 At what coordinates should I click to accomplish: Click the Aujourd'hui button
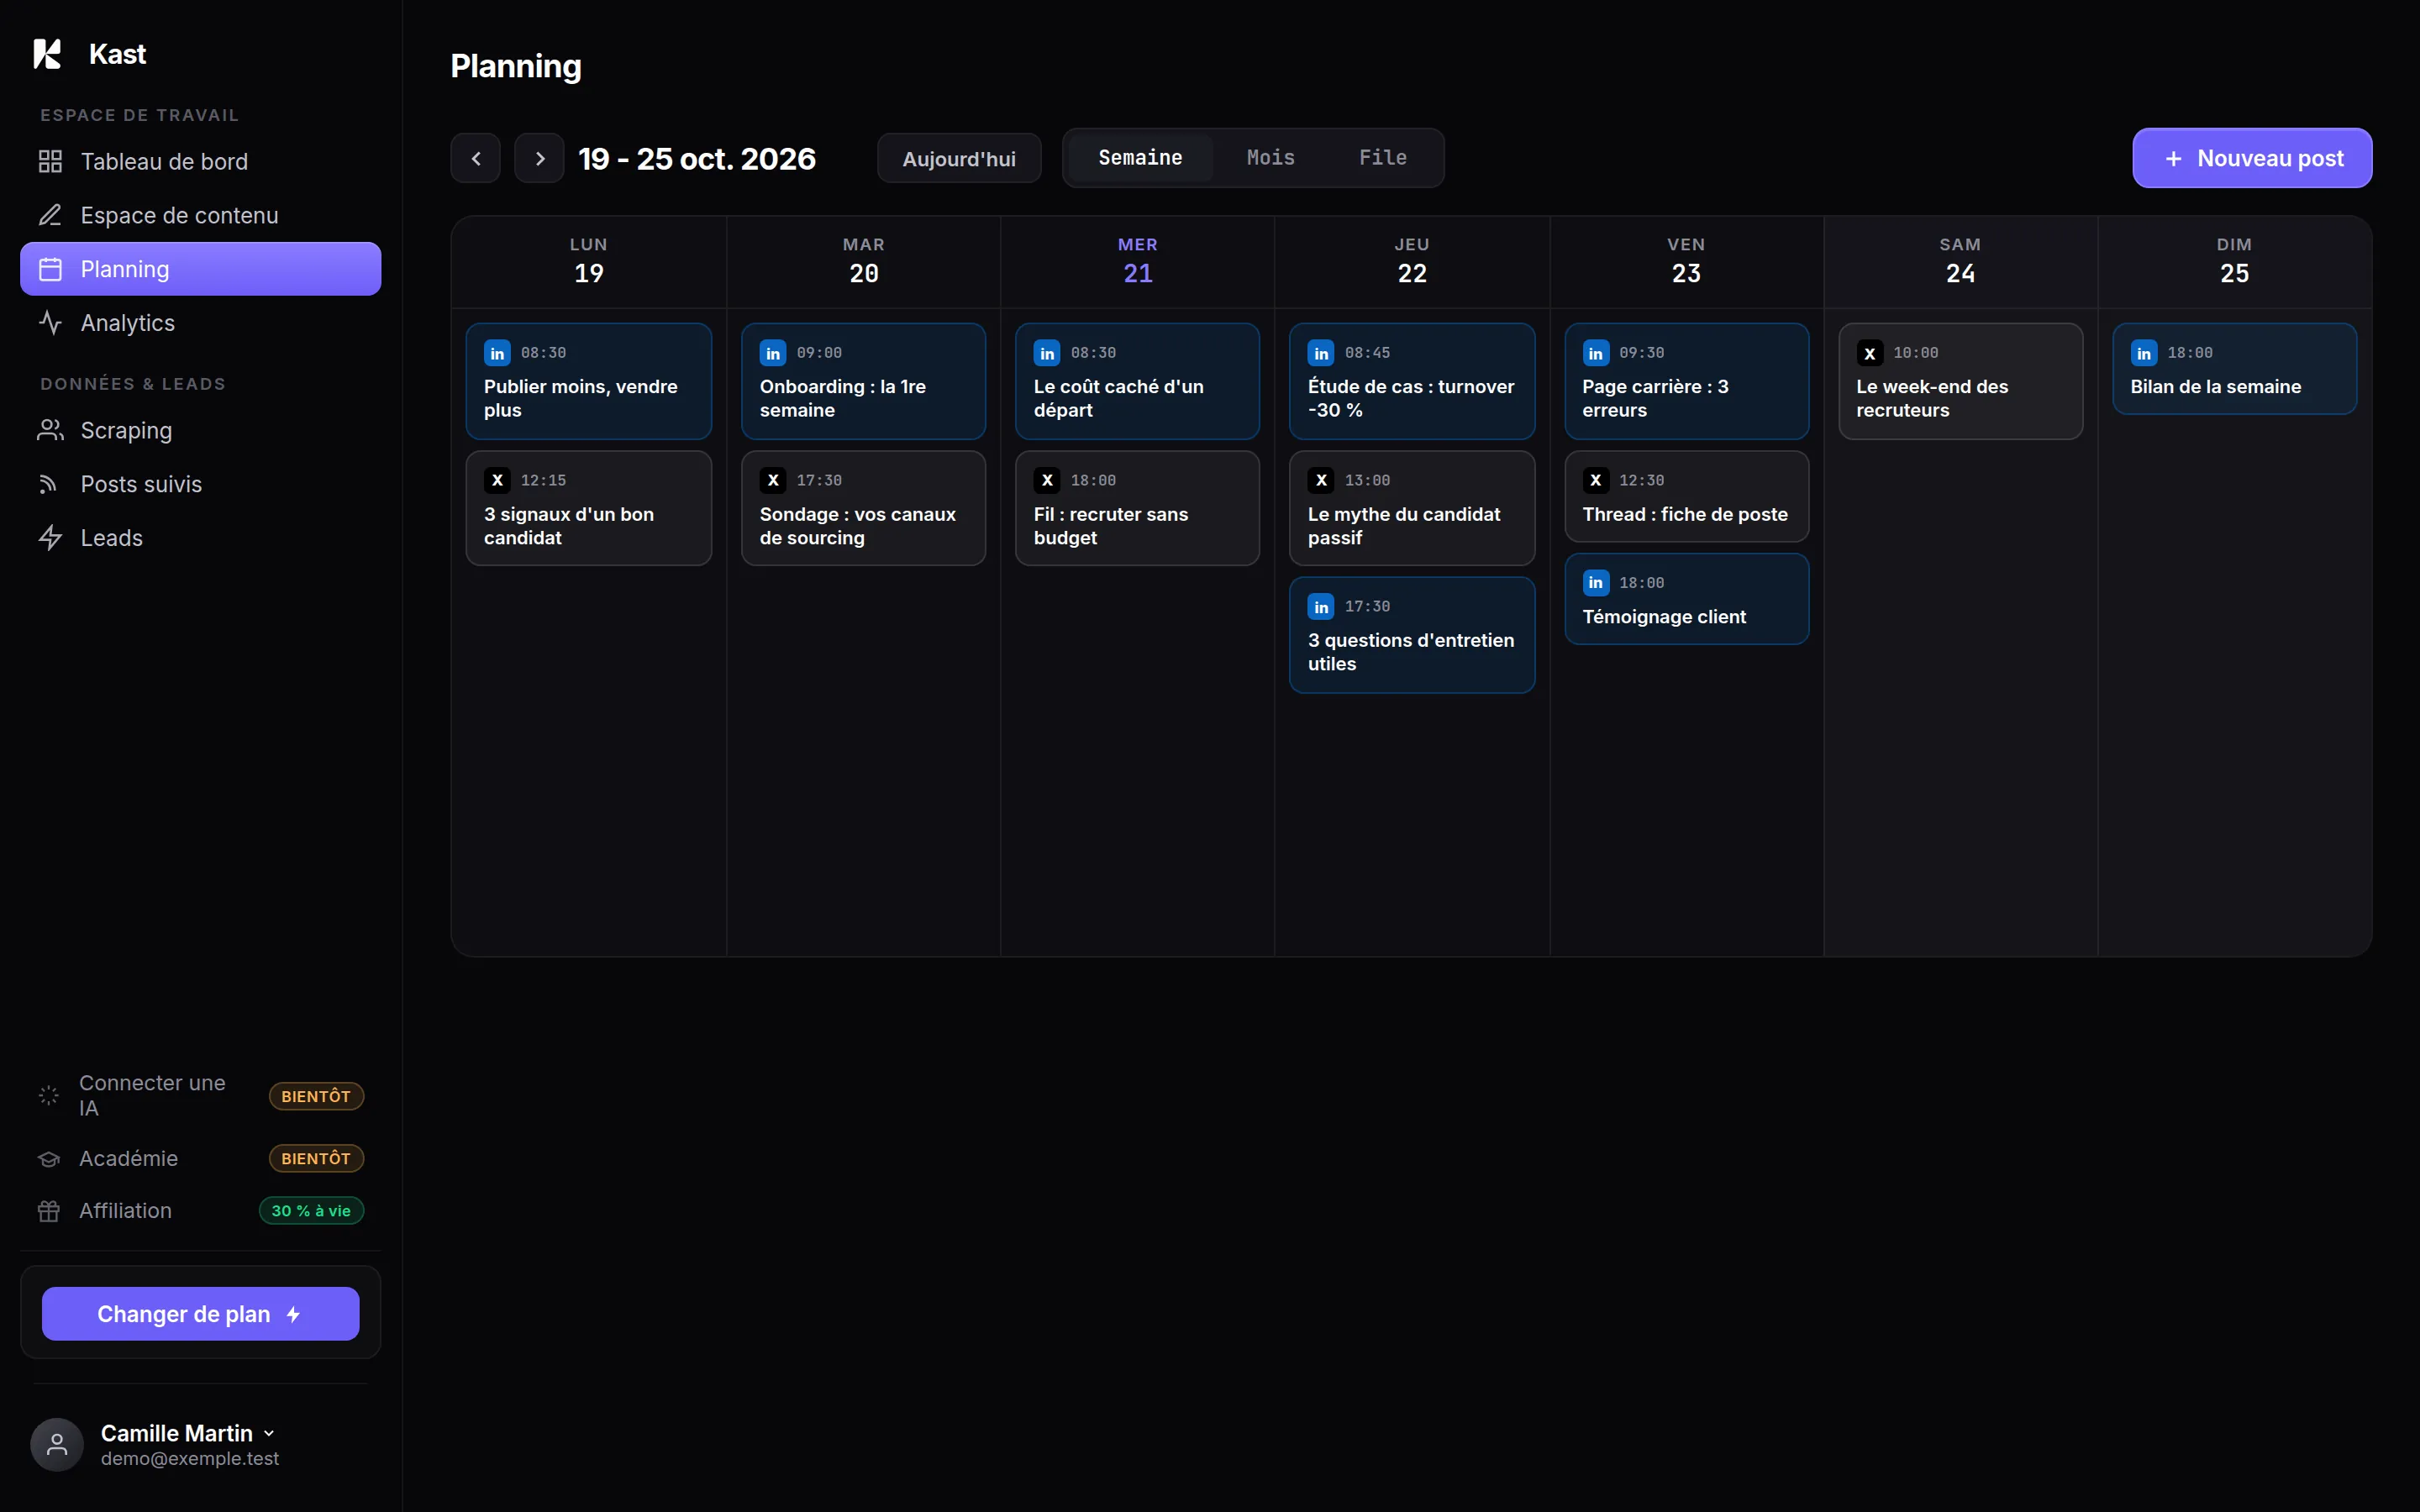(x=959, y=158)
